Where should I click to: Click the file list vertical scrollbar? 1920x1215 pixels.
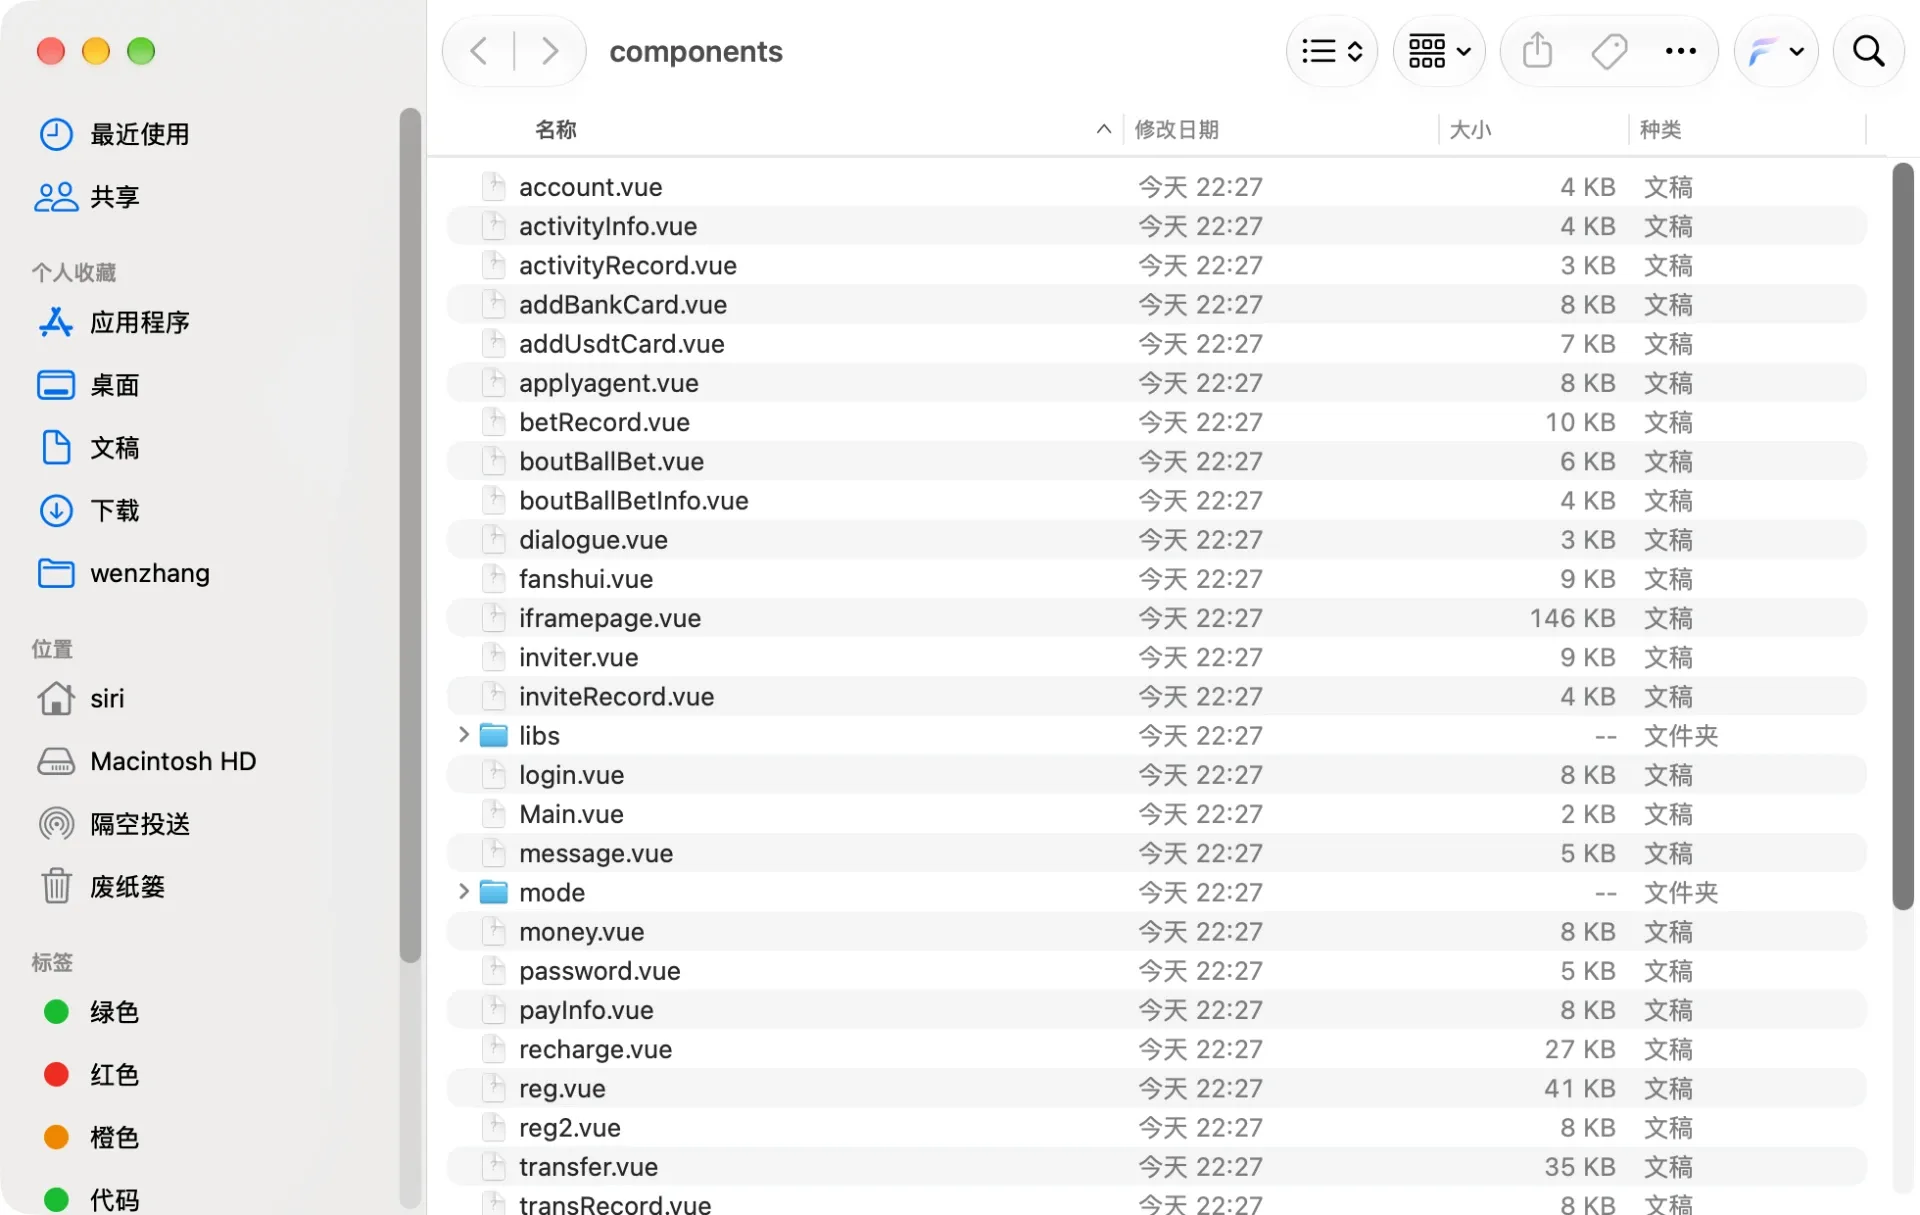(1902, 536)
